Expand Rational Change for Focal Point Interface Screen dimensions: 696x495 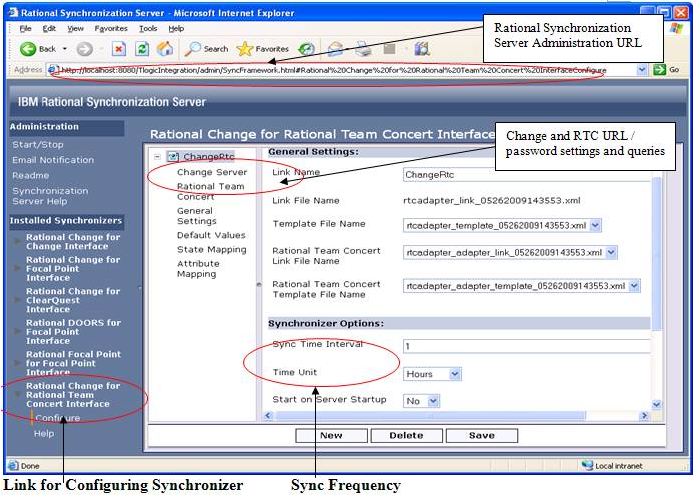click(17, 268)
